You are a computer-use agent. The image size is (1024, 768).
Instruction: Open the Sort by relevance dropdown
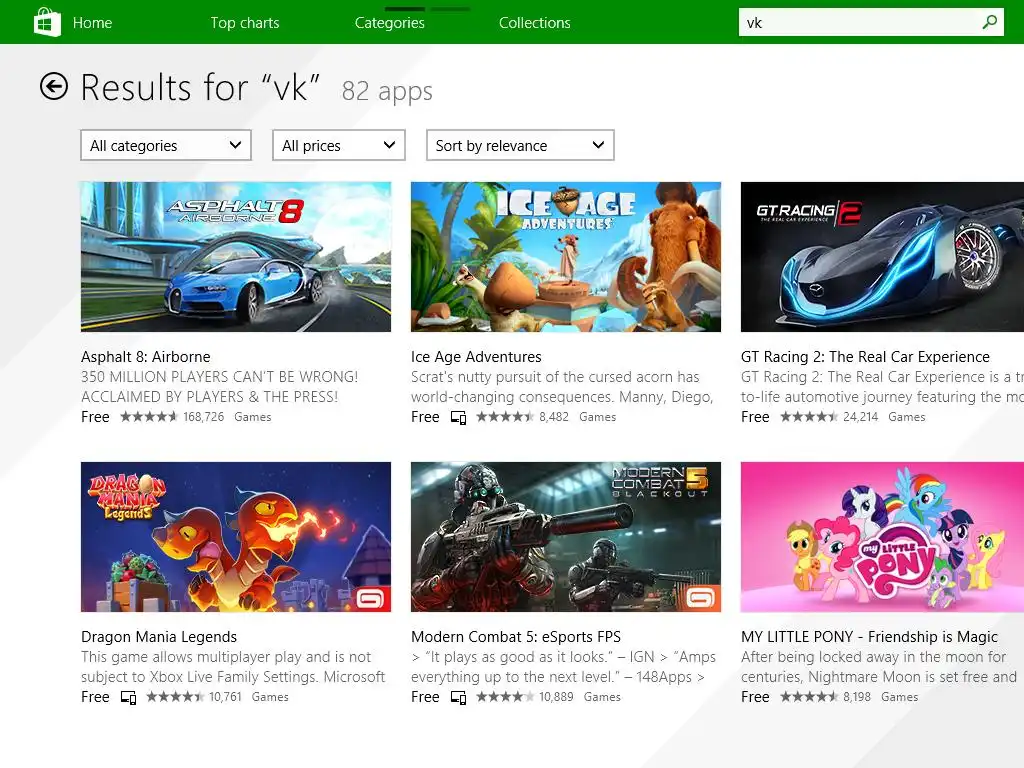point(520,145)
